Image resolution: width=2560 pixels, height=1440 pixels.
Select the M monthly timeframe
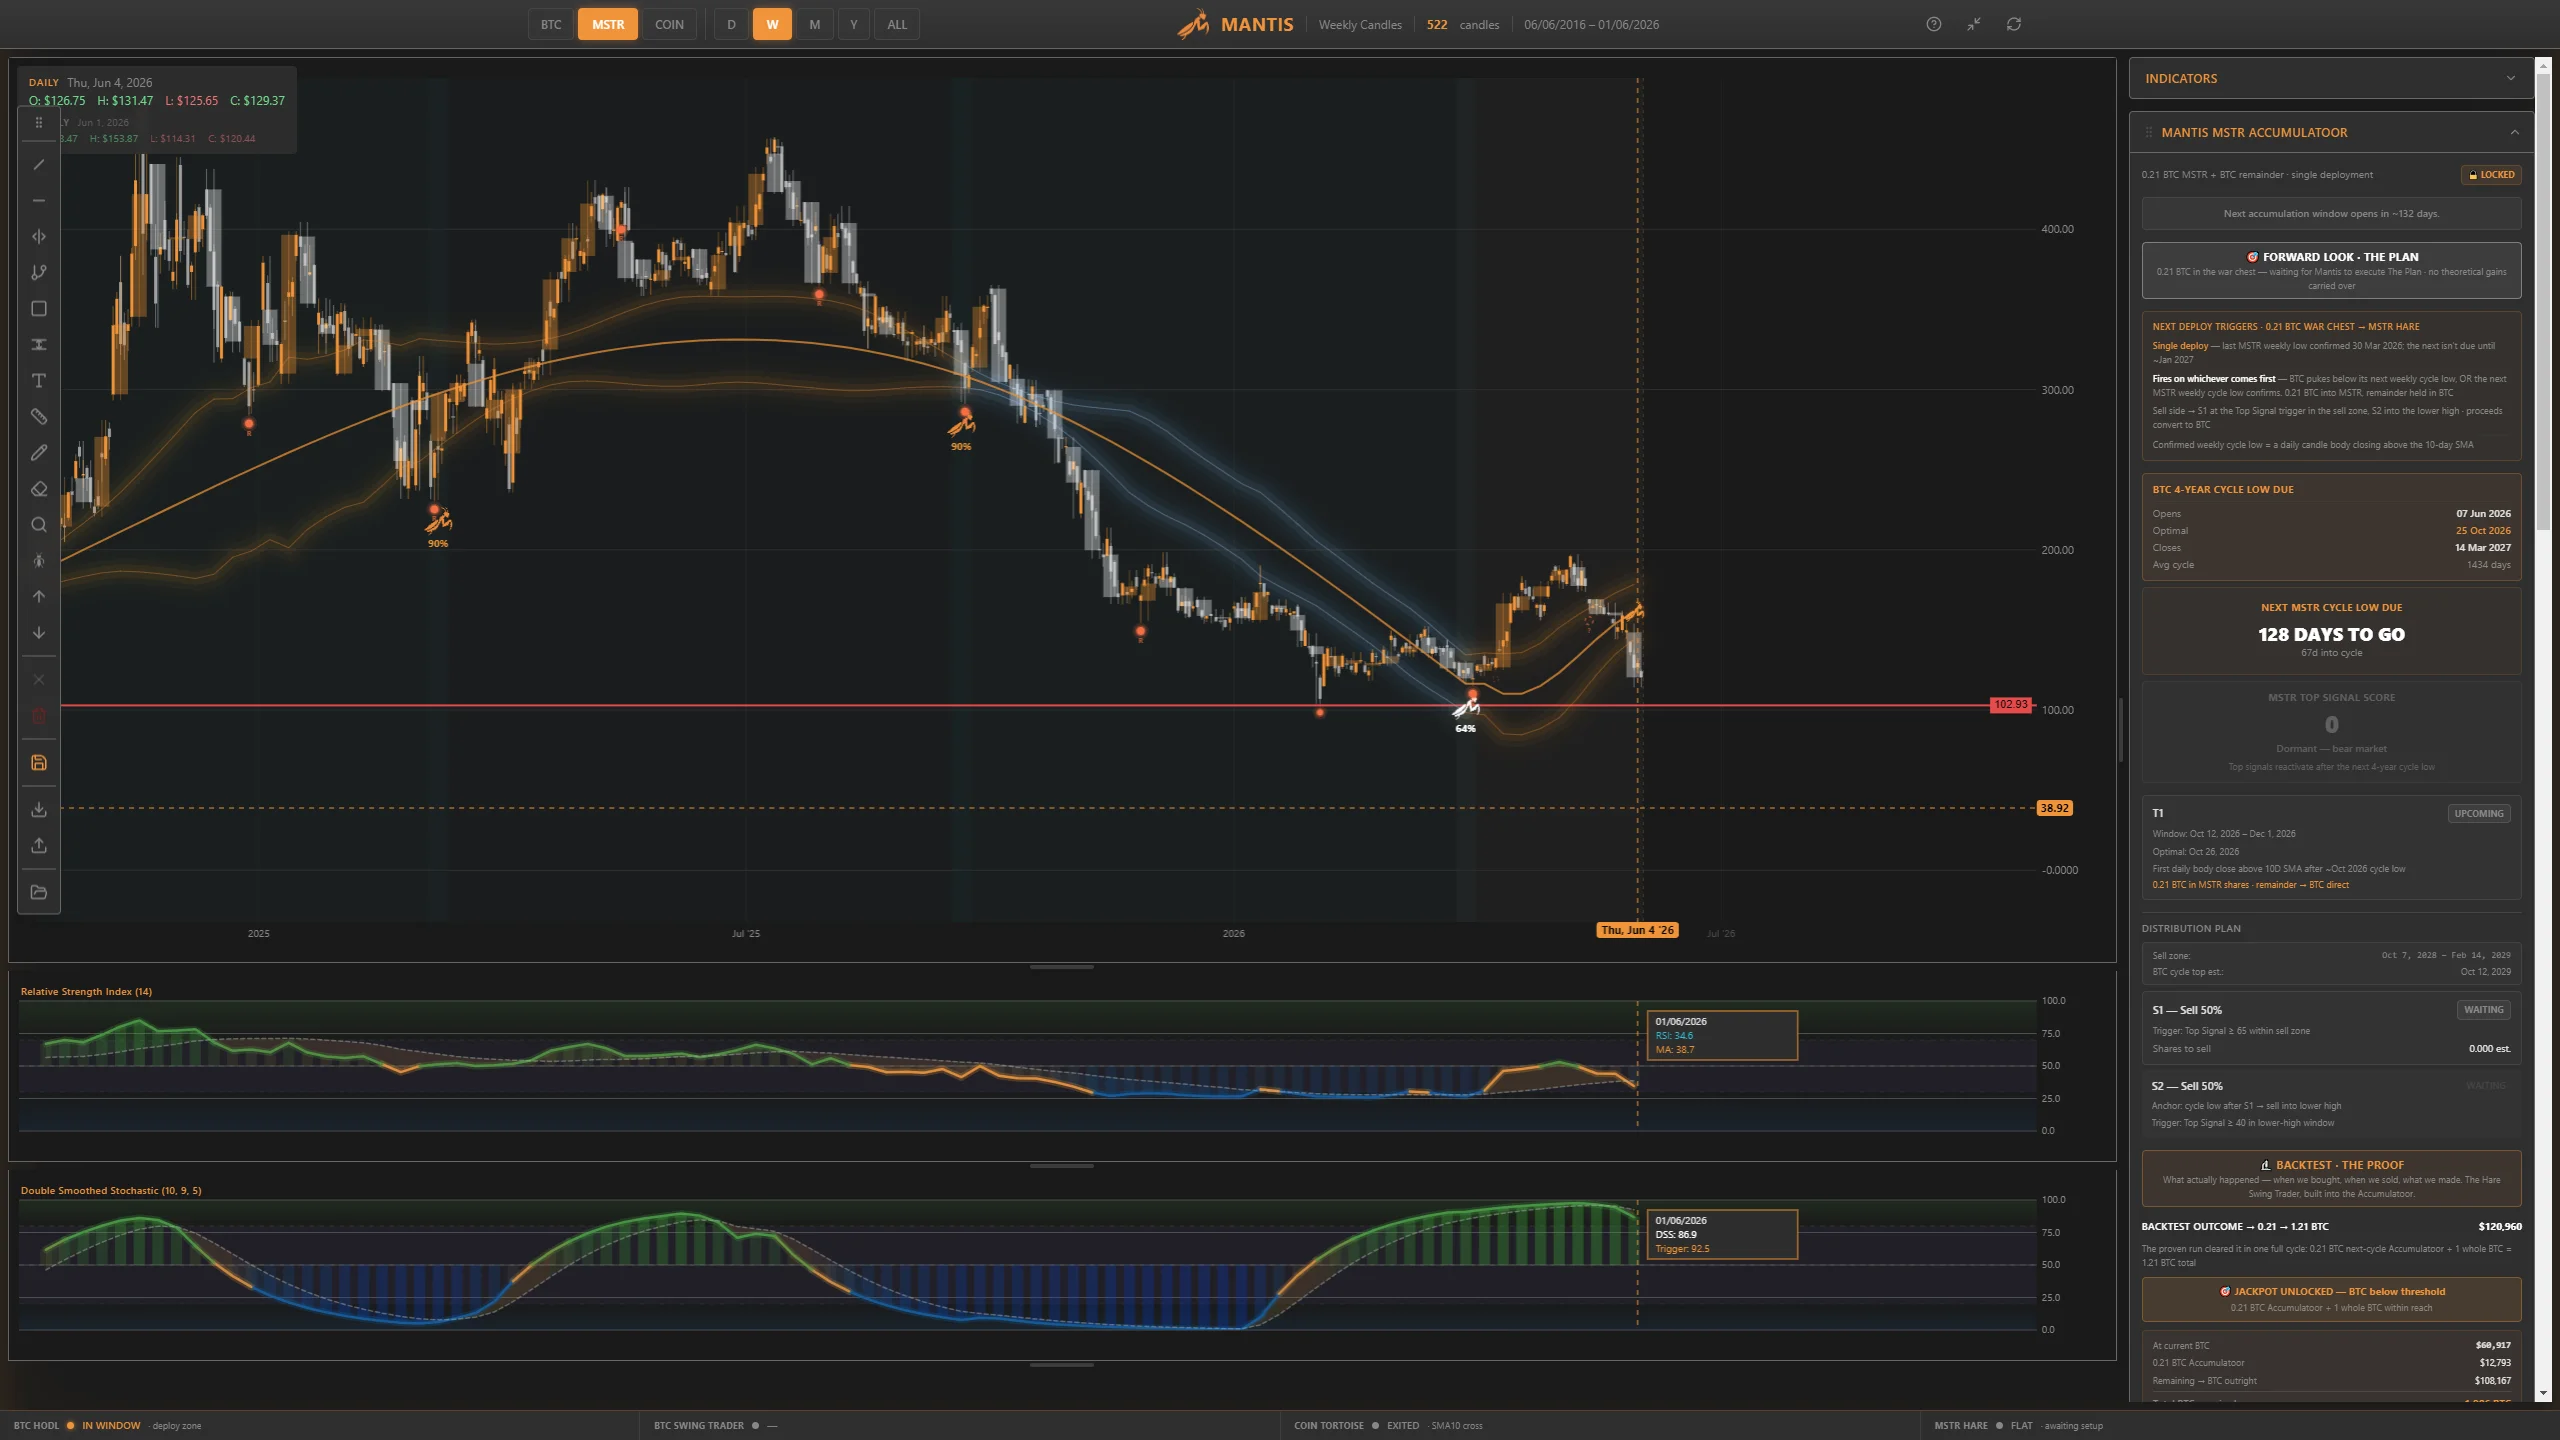point(815,25)
